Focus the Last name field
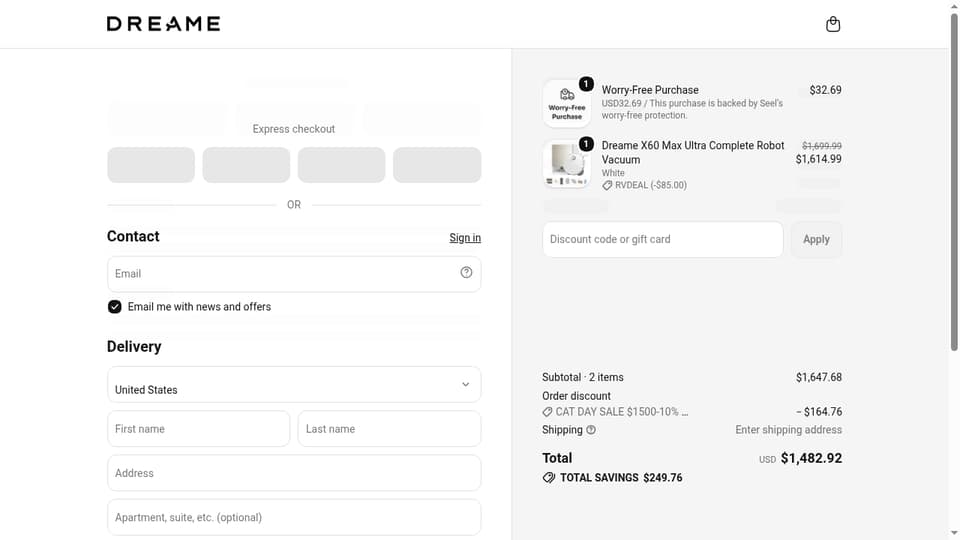The width and height of the screenshot is (960, 540). point(389,429)
